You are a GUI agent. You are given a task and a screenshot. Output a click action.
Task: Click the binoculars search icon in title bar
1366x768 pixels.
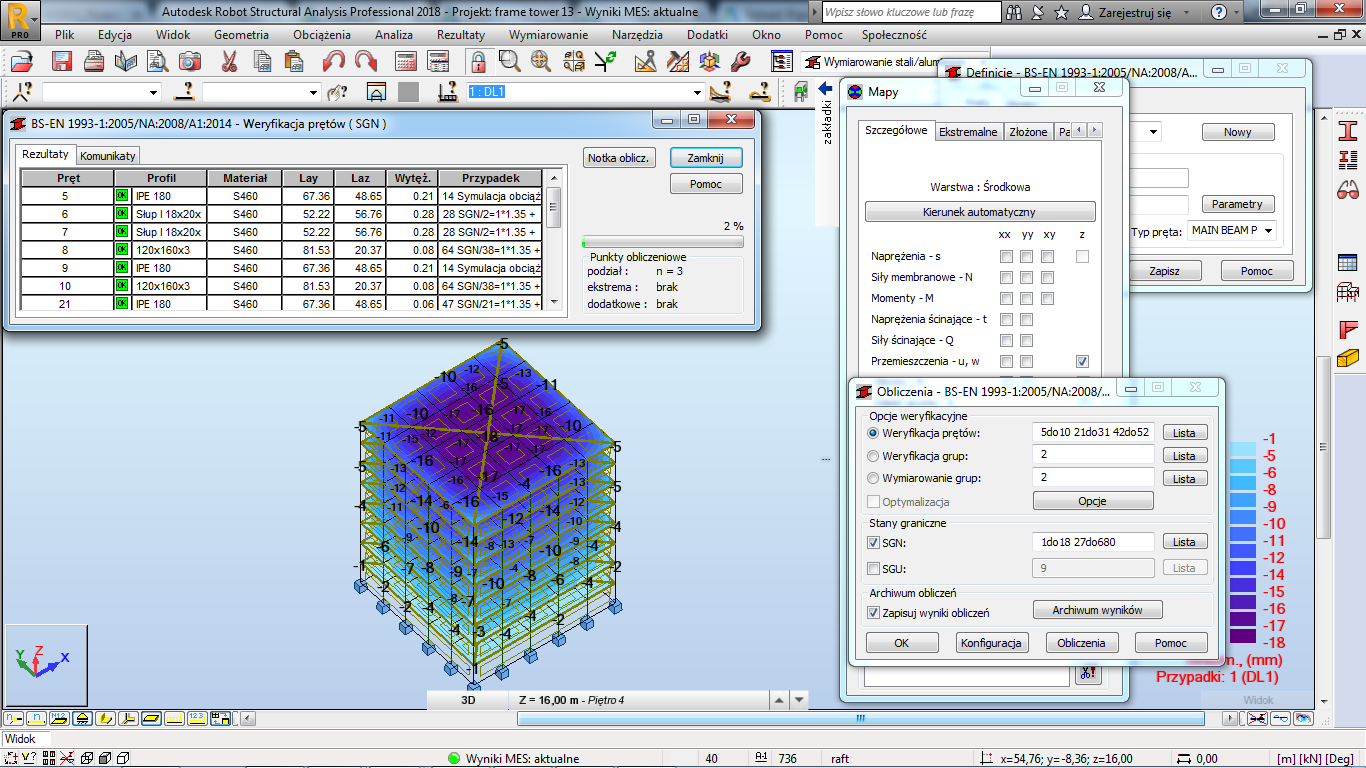(1015, 12)
